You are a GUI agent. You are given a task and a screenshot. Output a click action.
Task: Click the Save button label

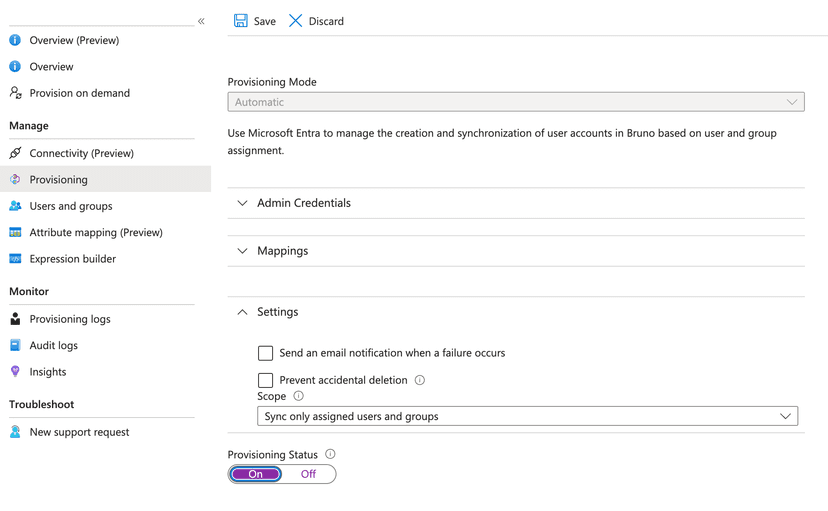tap(265, 21)
